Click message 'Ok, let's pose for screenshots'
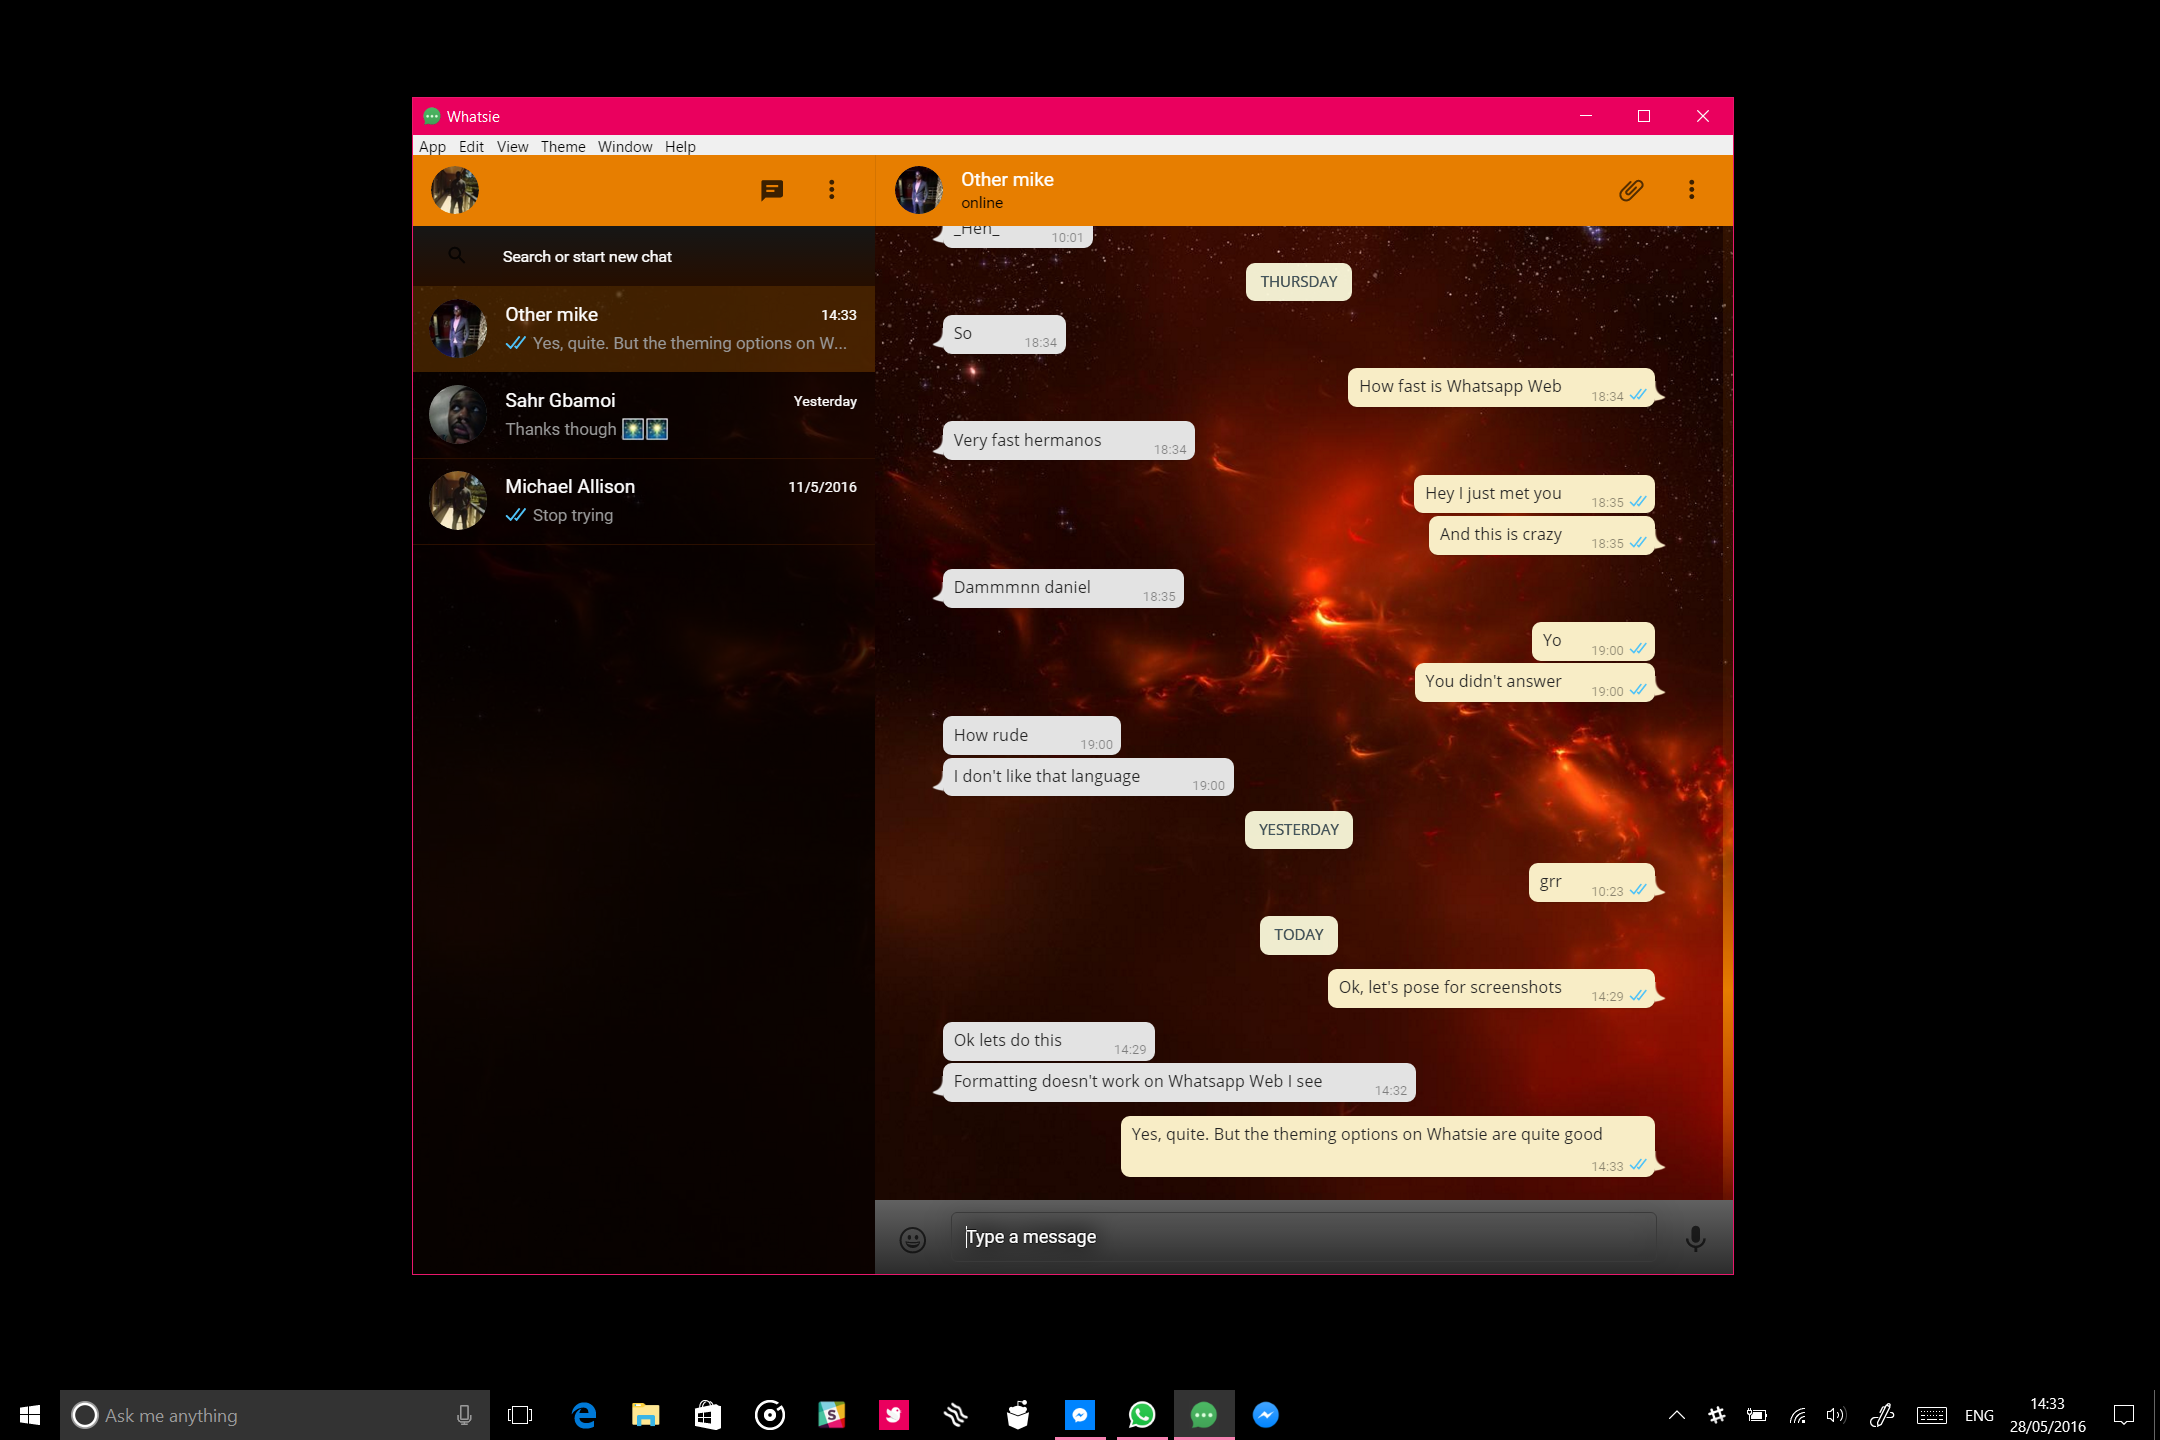The width and height of the screenshot is (2160, 1440). [x=1491, y=988]
